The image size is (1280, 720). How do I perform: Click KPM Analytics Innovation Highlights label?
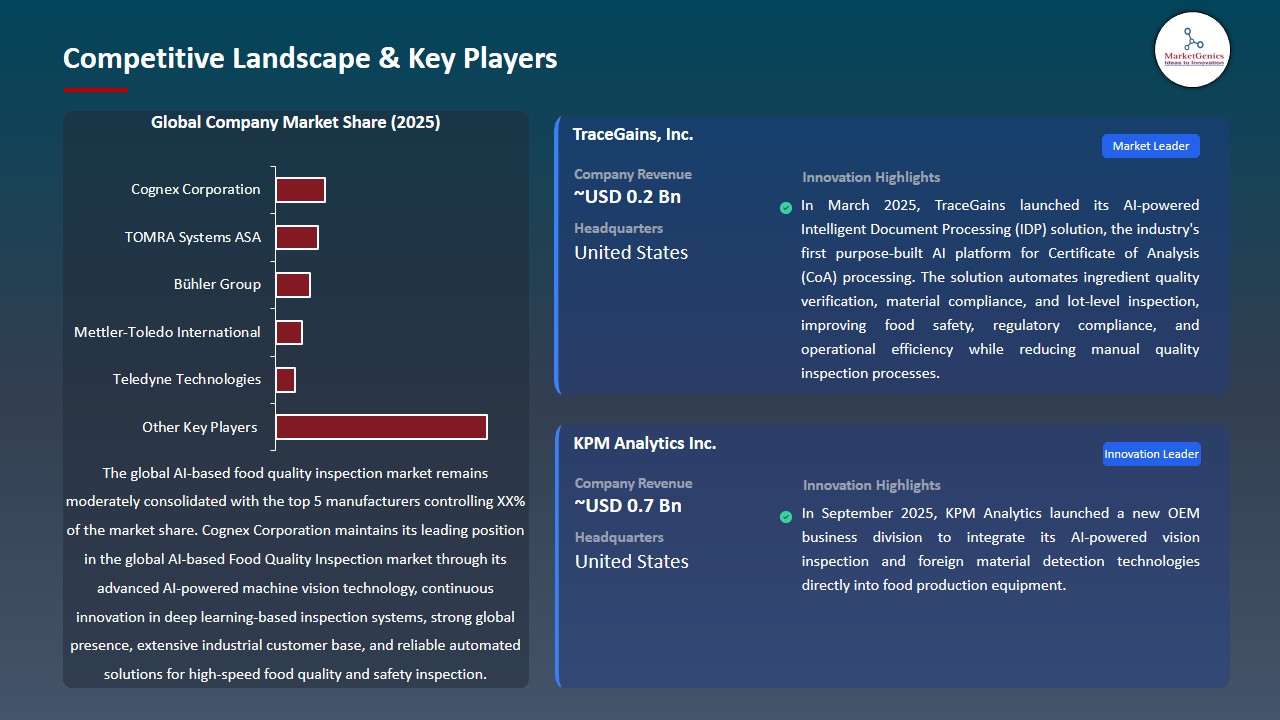pos(871,485)
